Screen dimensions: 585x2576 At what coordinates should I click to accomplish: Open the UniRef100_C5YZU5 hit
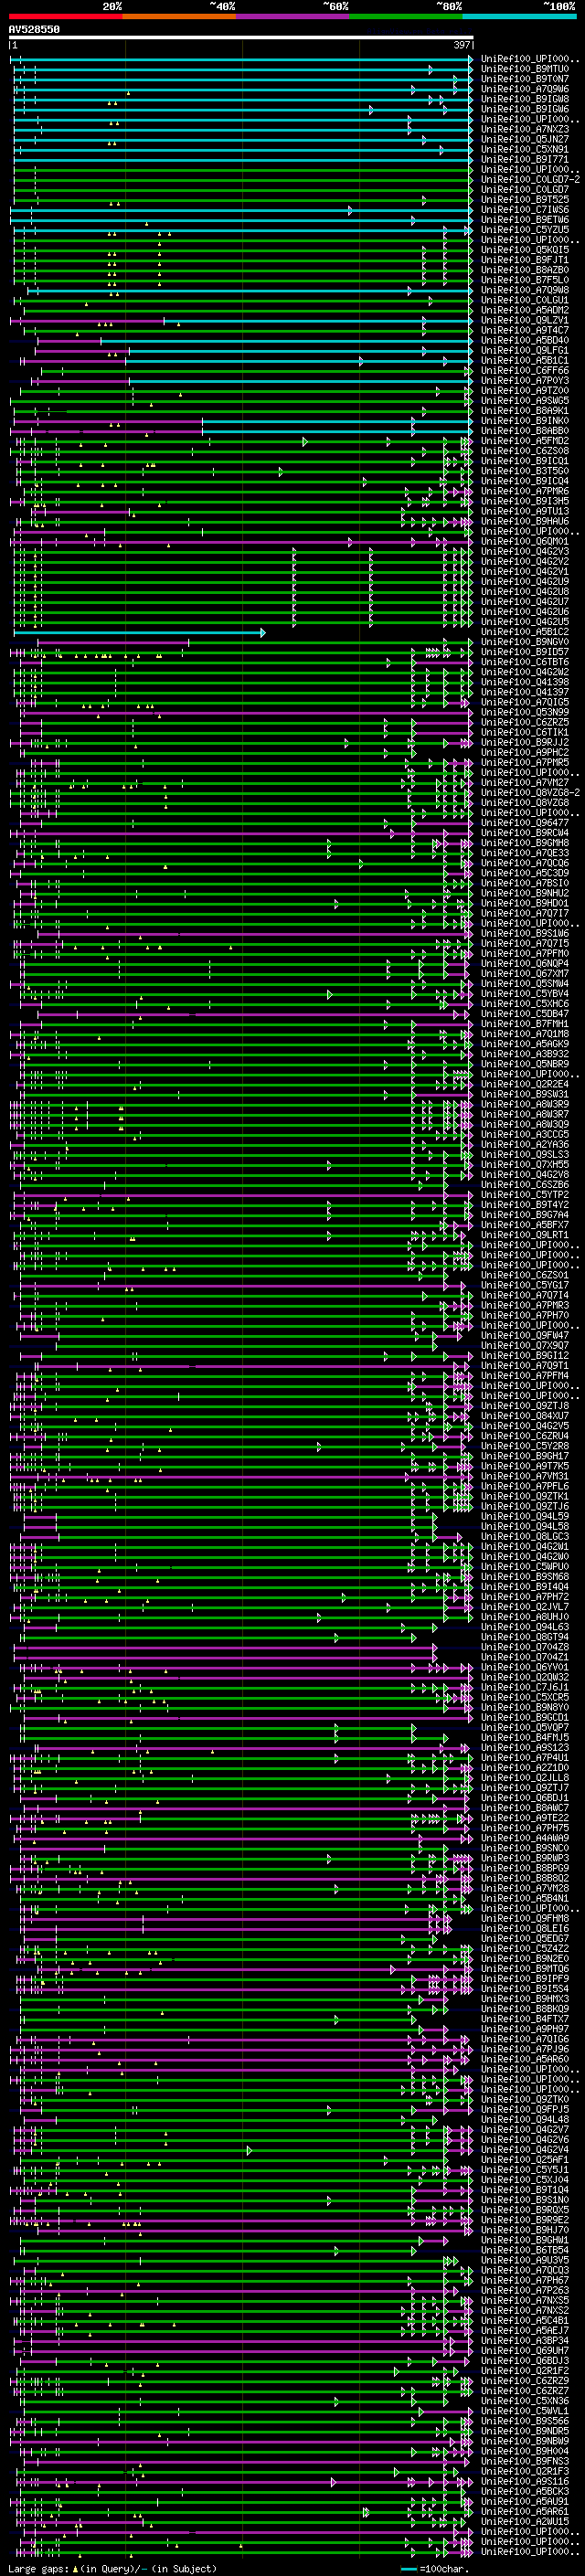pyautogui.click(x=525, y=230)
